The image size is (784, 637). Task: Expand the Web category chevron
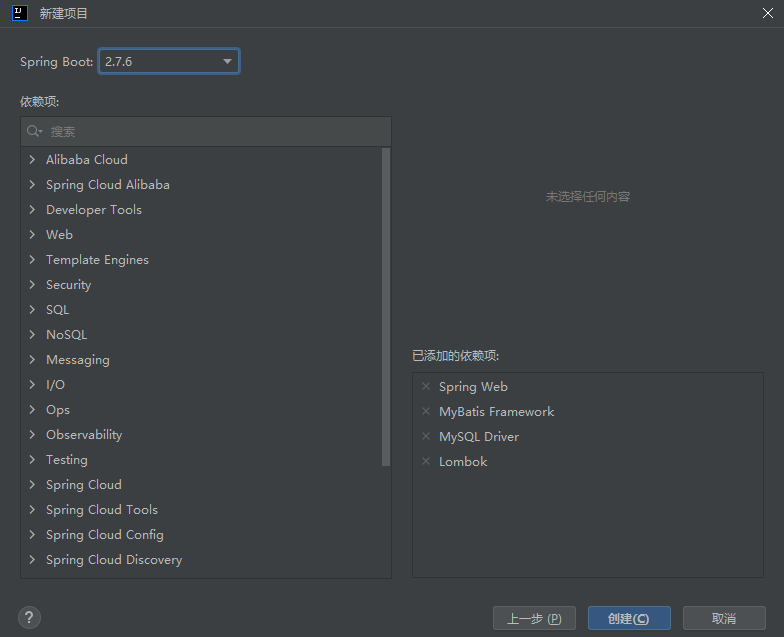(32, 234)
